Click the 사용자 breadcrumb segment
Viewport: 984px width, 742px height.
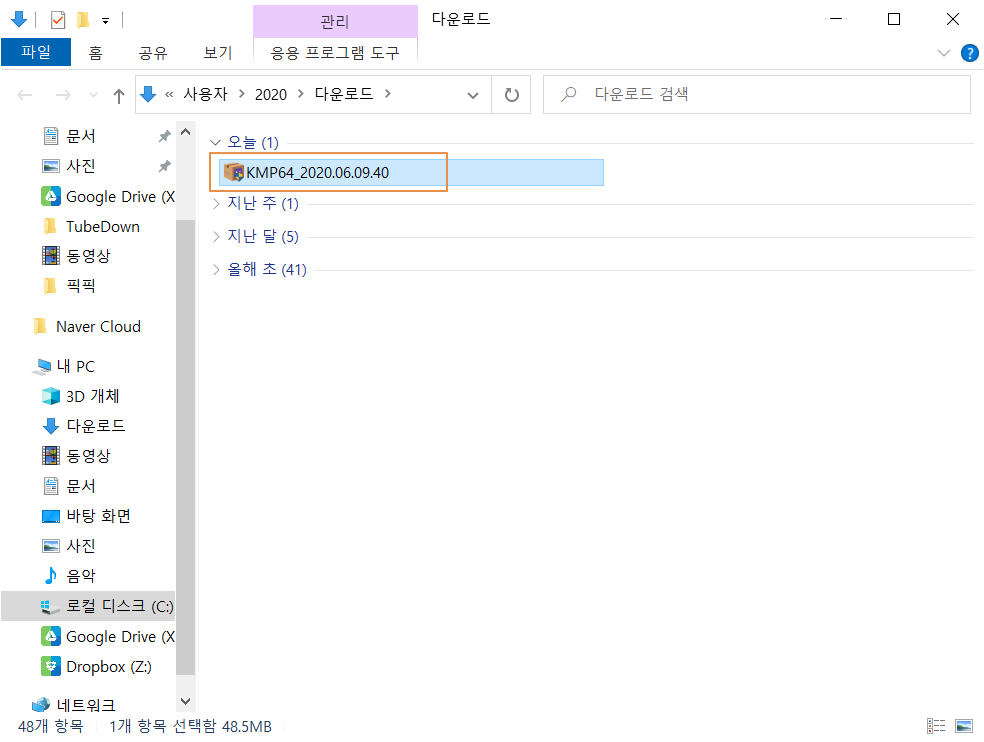205,94
